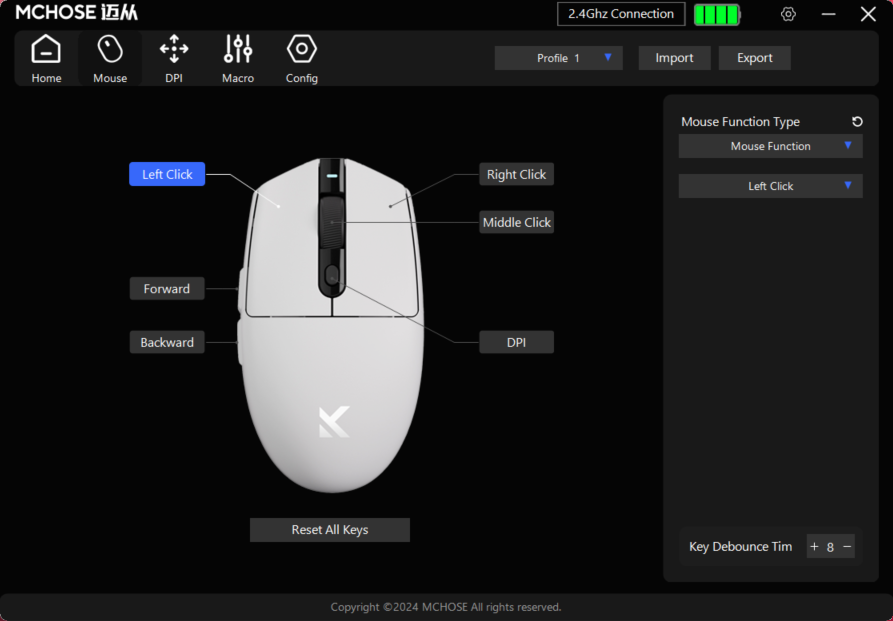
Task: Open the Home tab
Action: 46,59
